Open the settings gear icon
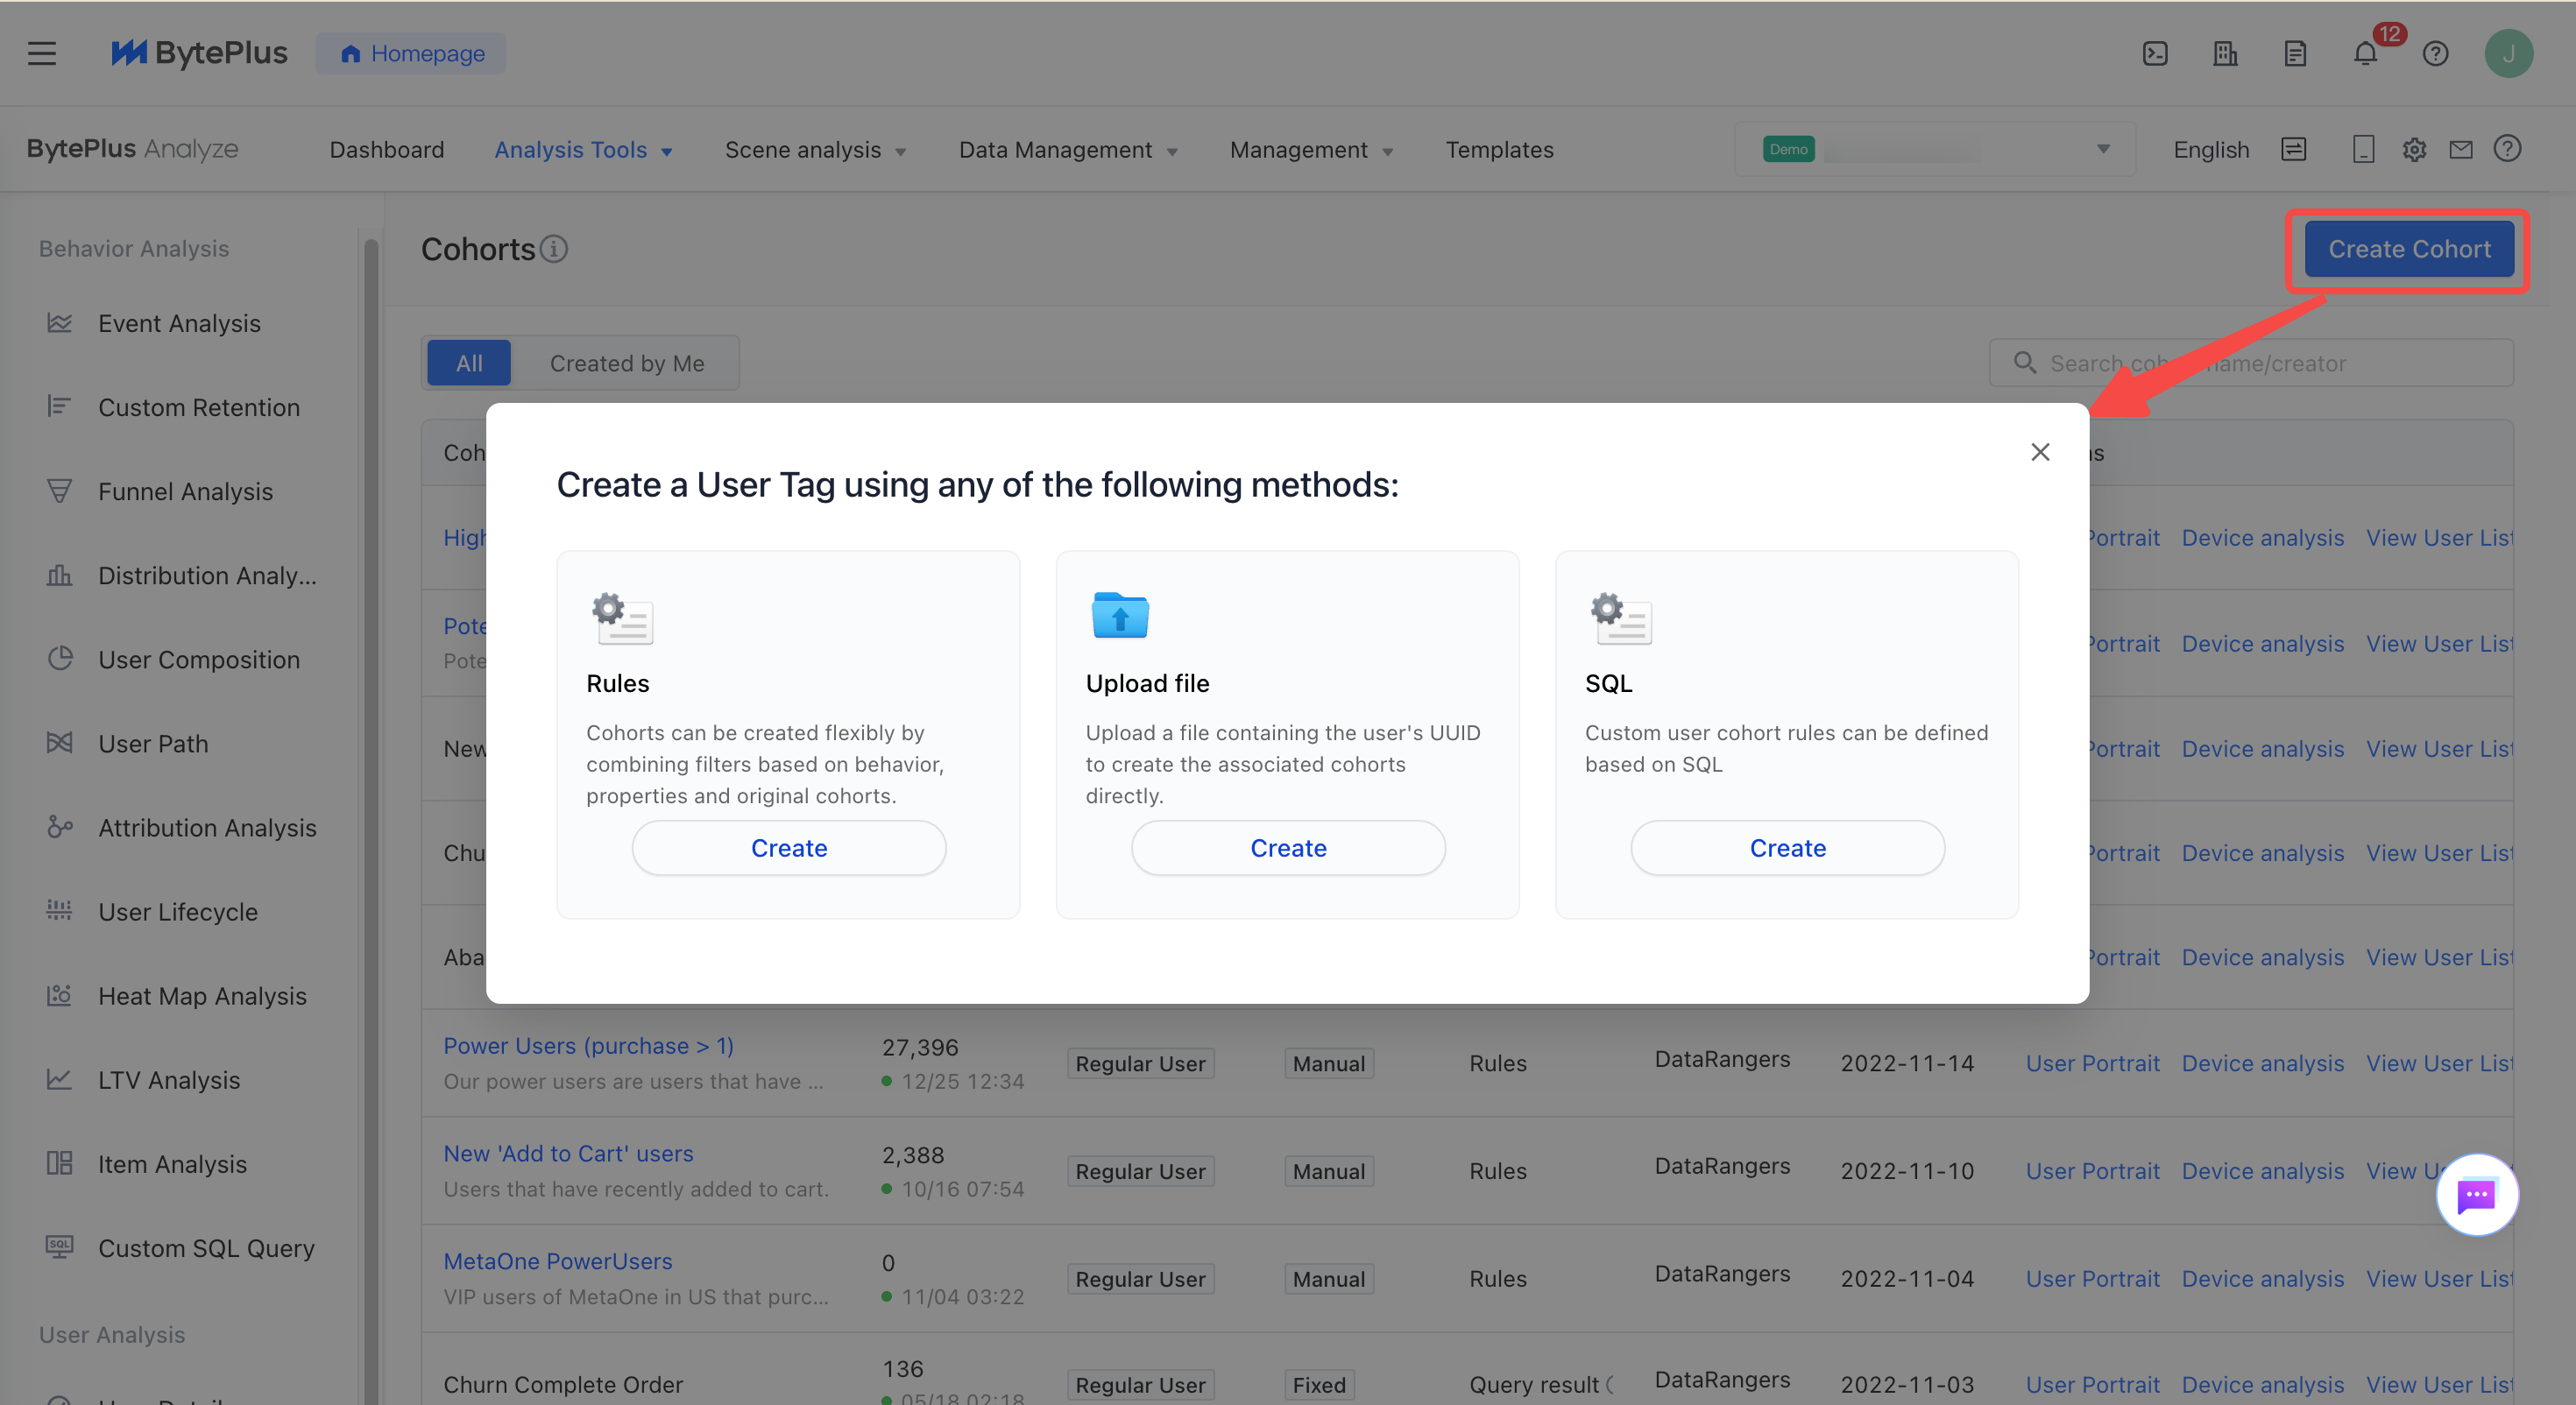The height and width of the screenshot is (1405, 2576). 2414,150
